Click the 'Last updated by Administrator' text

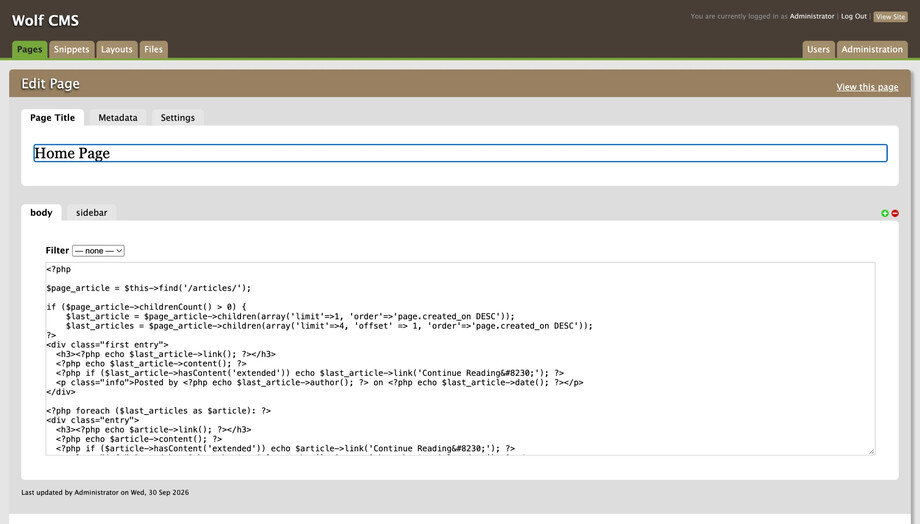(x=105, y=492)
